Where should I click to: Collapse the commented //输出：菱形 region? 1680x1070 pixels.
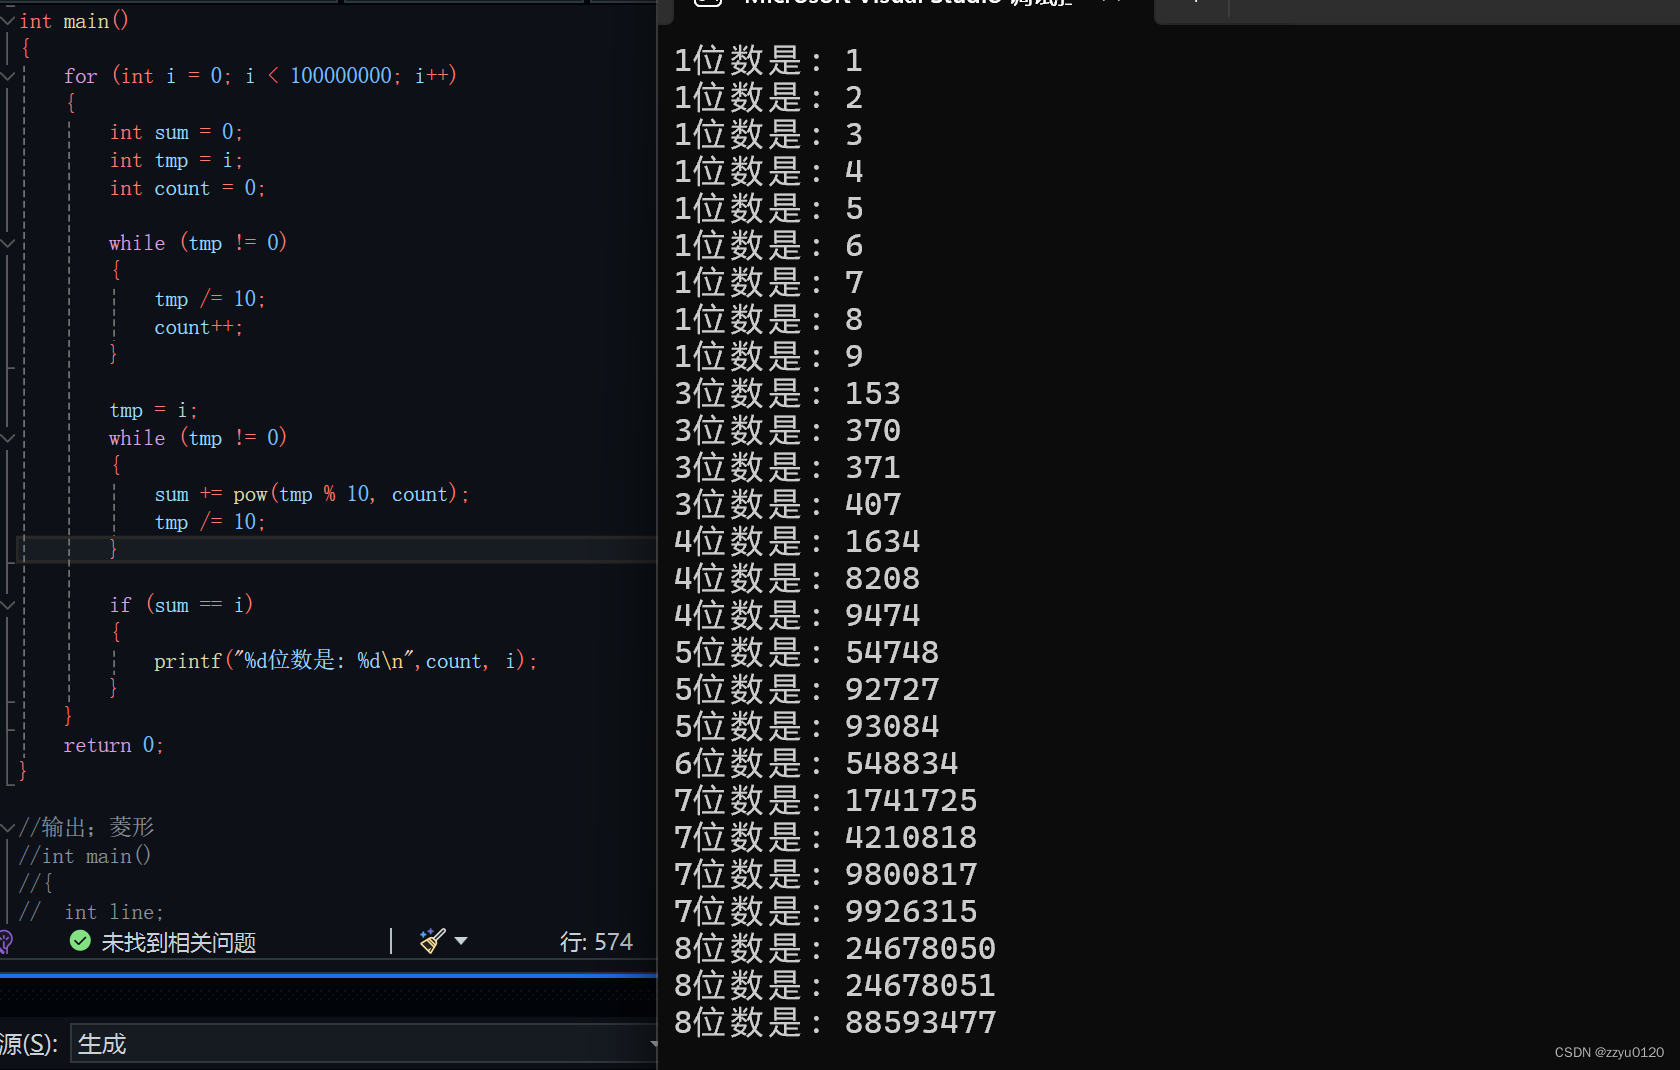click(8, 827)
